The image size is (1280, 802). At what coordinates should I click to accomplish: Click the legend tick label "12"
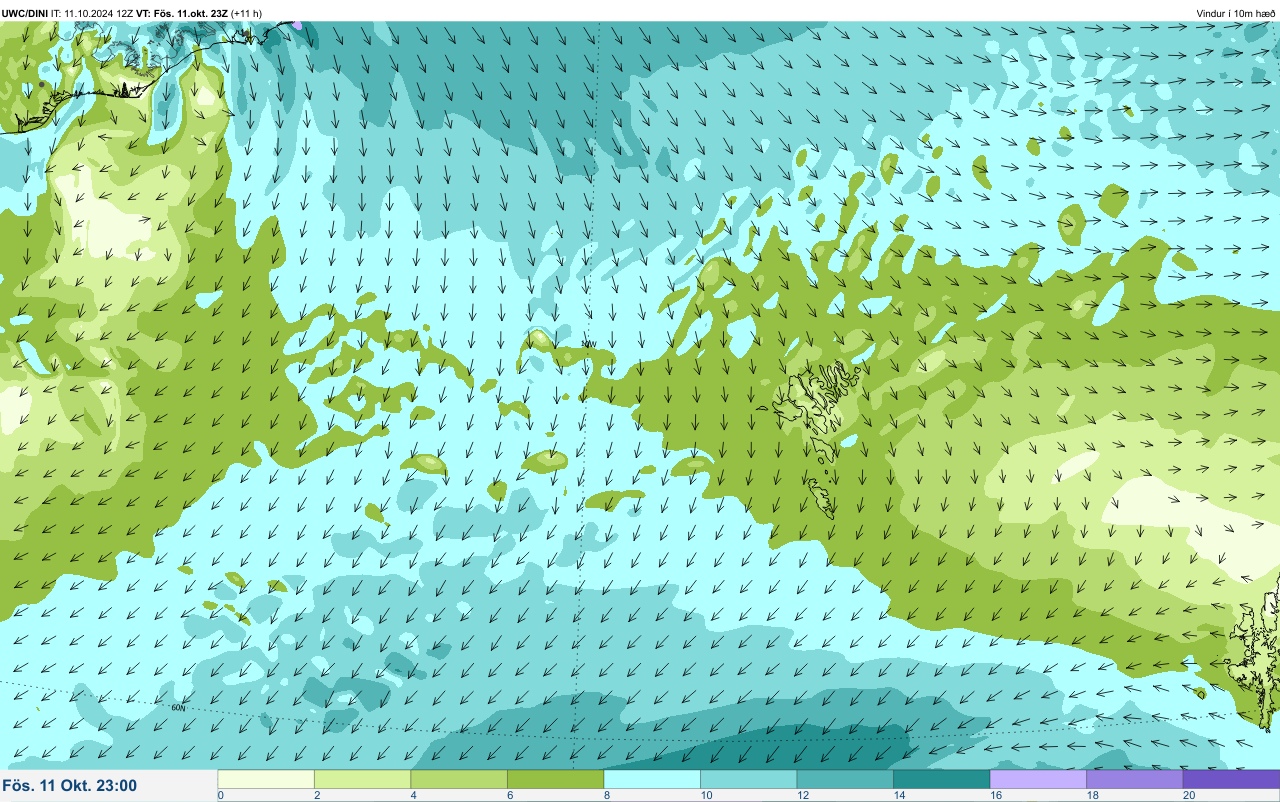click(801, 795)
